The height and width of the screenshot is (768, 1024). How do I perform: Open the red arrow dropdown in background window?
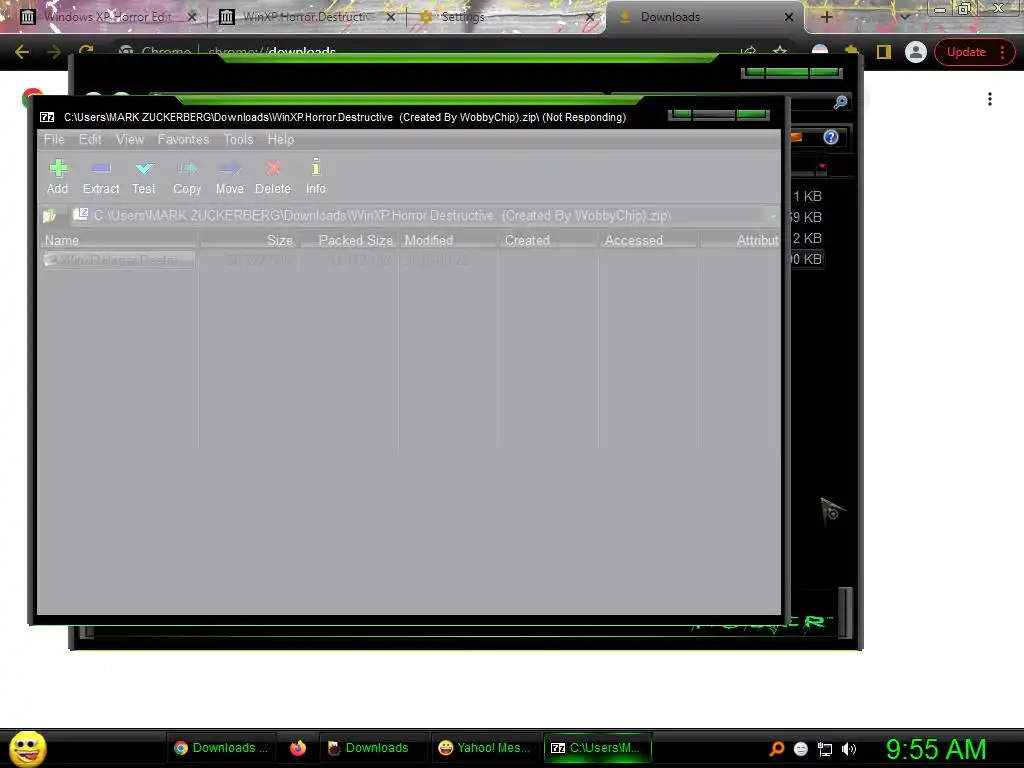coord(822,167)
